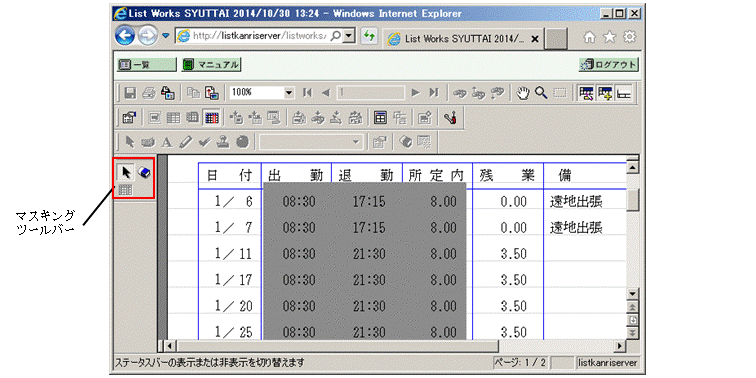Click the save floppy-disk toolbar icon
This screenshot has width=756, height=378.
click(x=130, y=93)
